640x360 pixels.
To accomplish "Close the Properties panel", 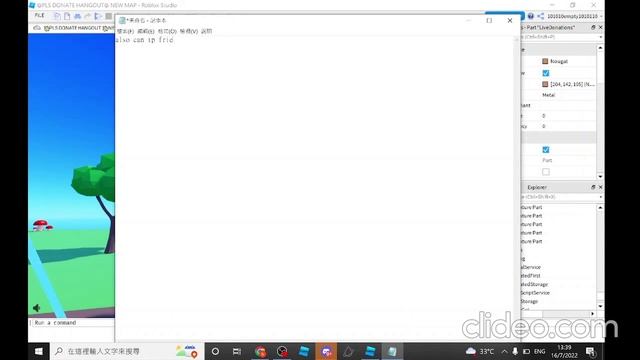I will click(600, 27).
